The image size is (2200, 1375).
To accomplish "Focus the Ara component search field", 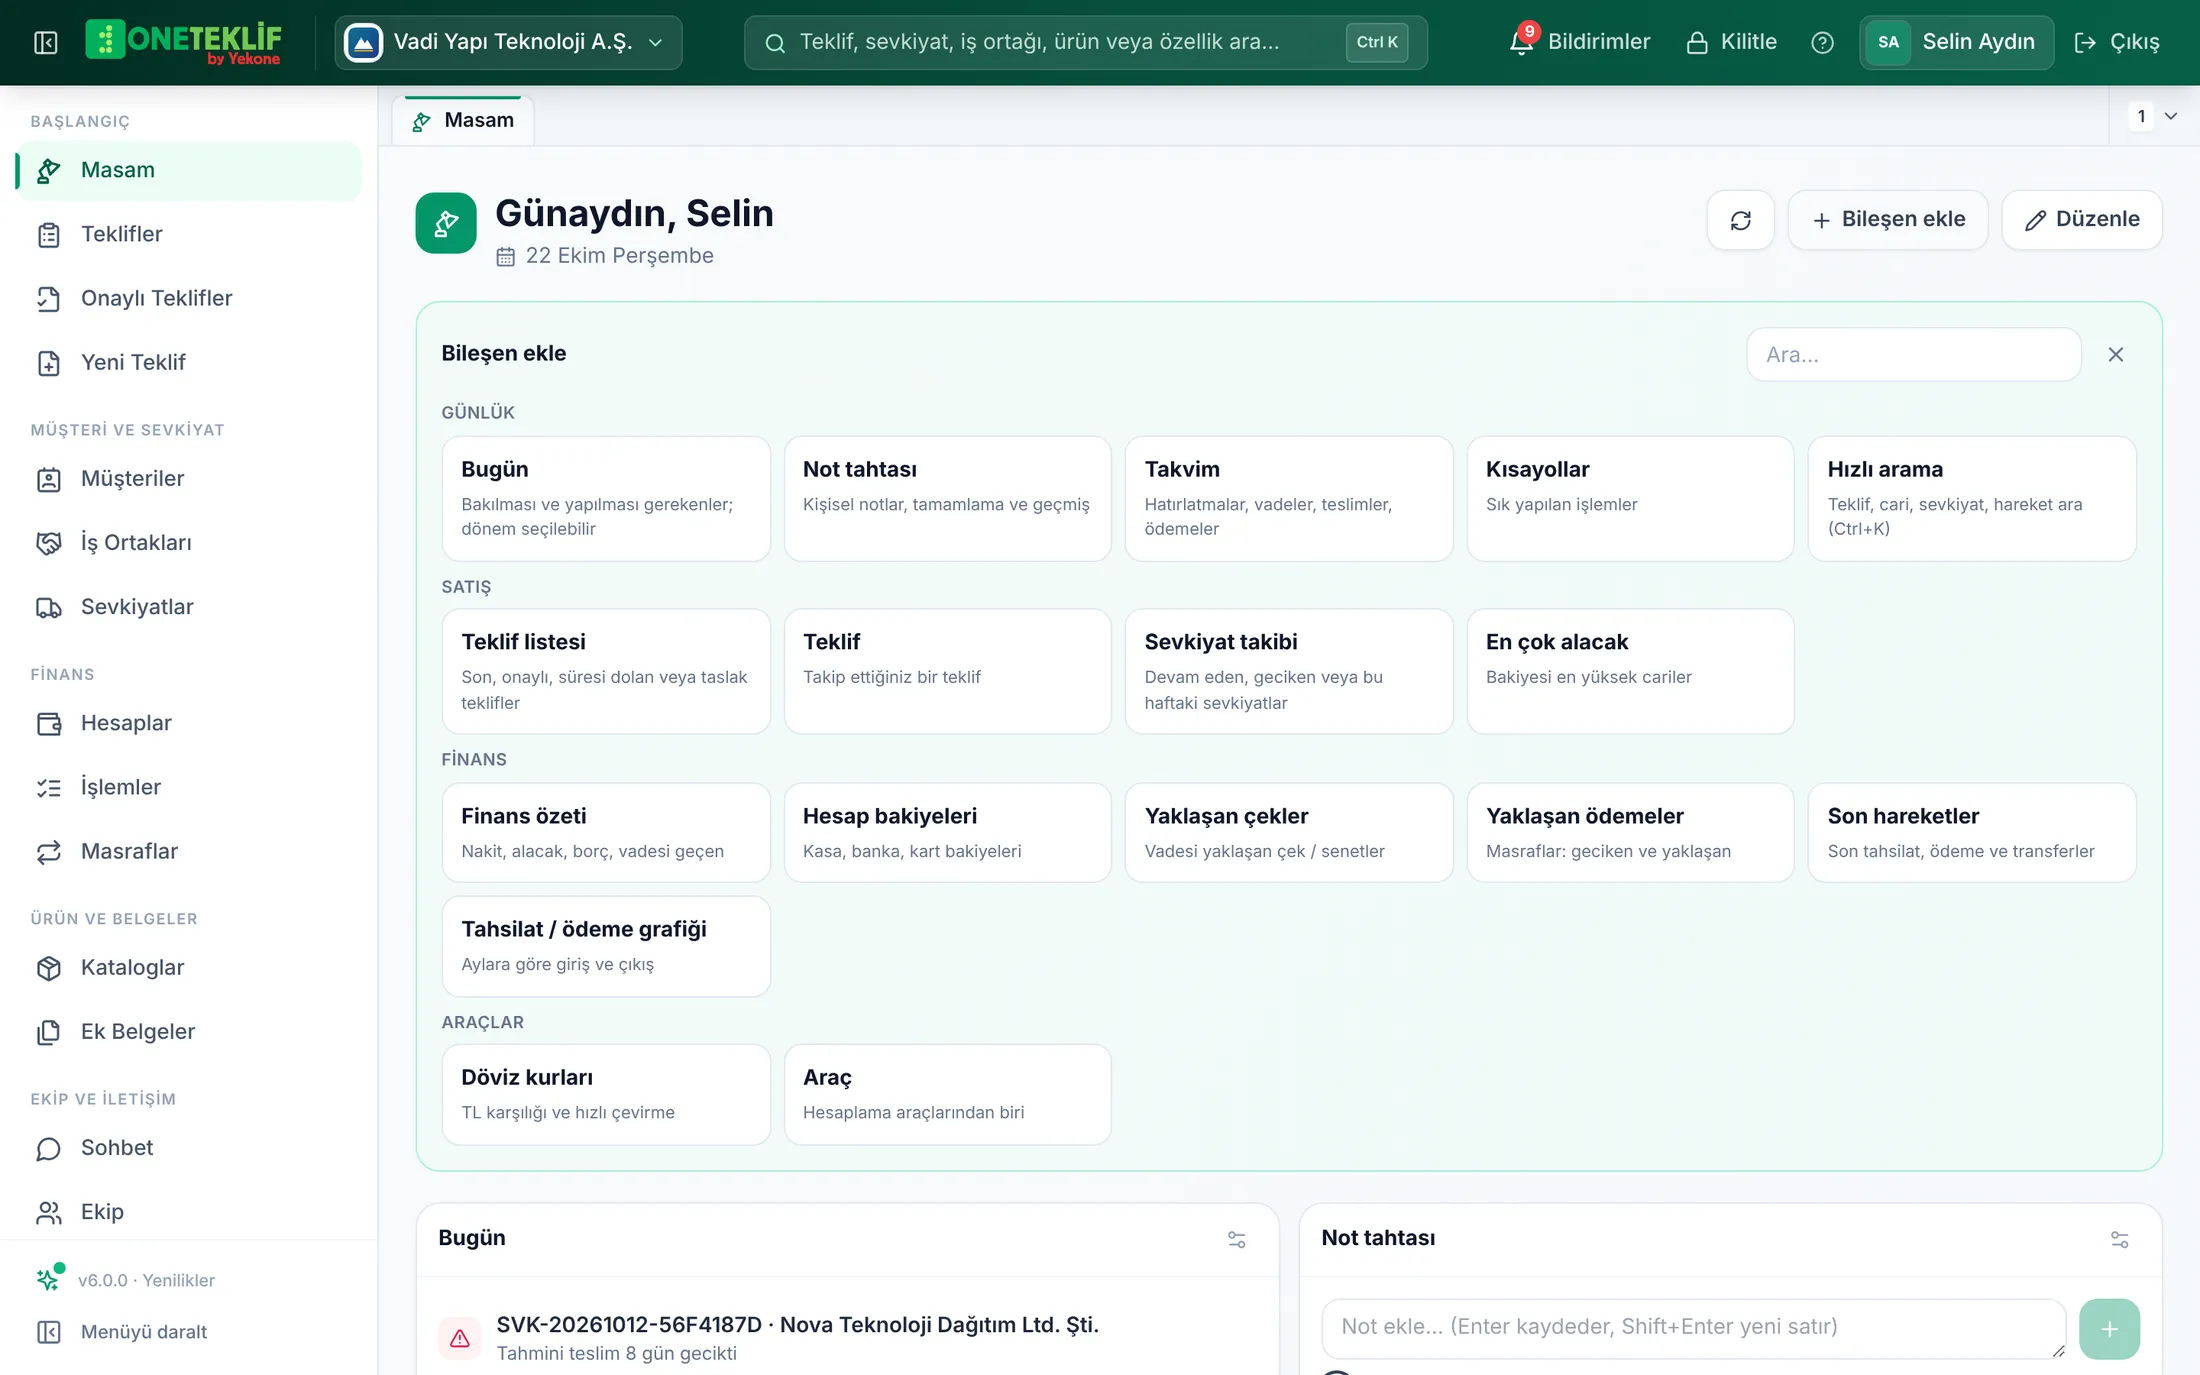I will click(x=1913, y=354).
